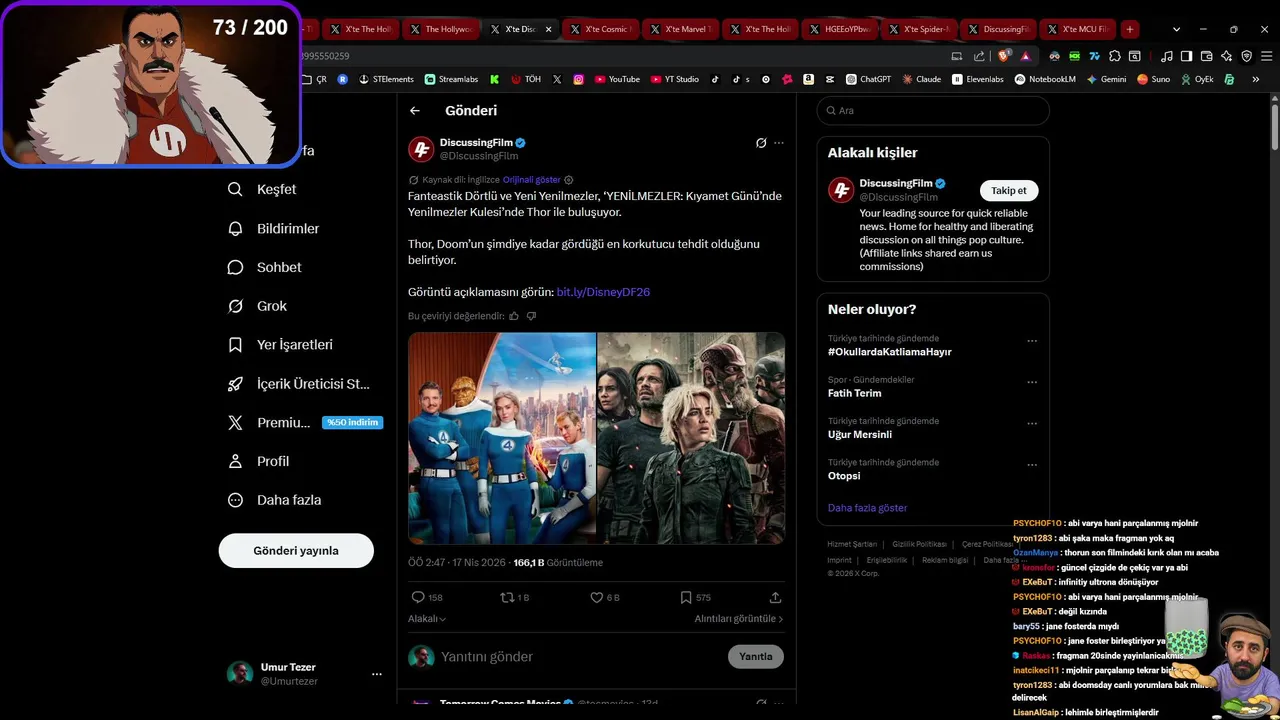The width and height of the screenshot is (1280, 720).
Task: Switch to X'te Cosmic browser tab
Action: 600,29
